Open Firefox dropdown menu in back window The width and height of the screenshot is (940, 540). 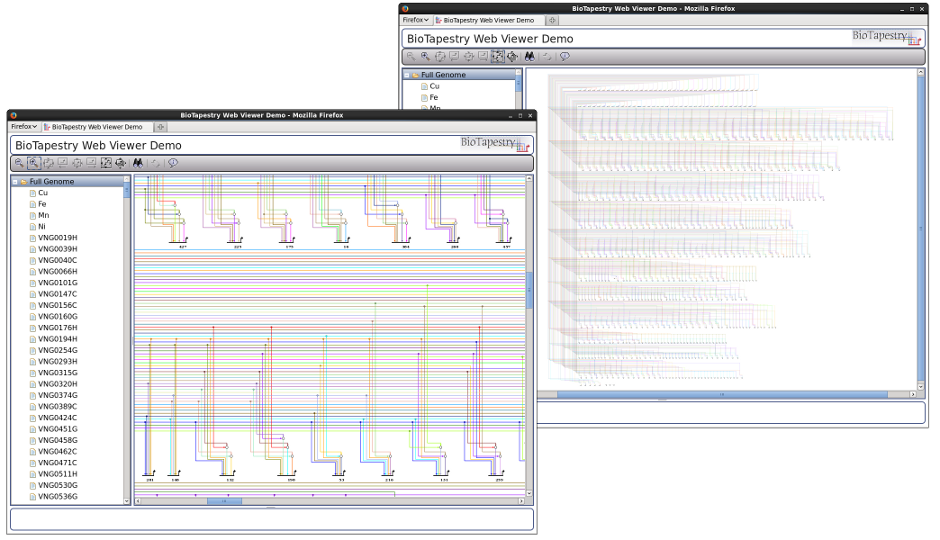click(x=416, y=20)
